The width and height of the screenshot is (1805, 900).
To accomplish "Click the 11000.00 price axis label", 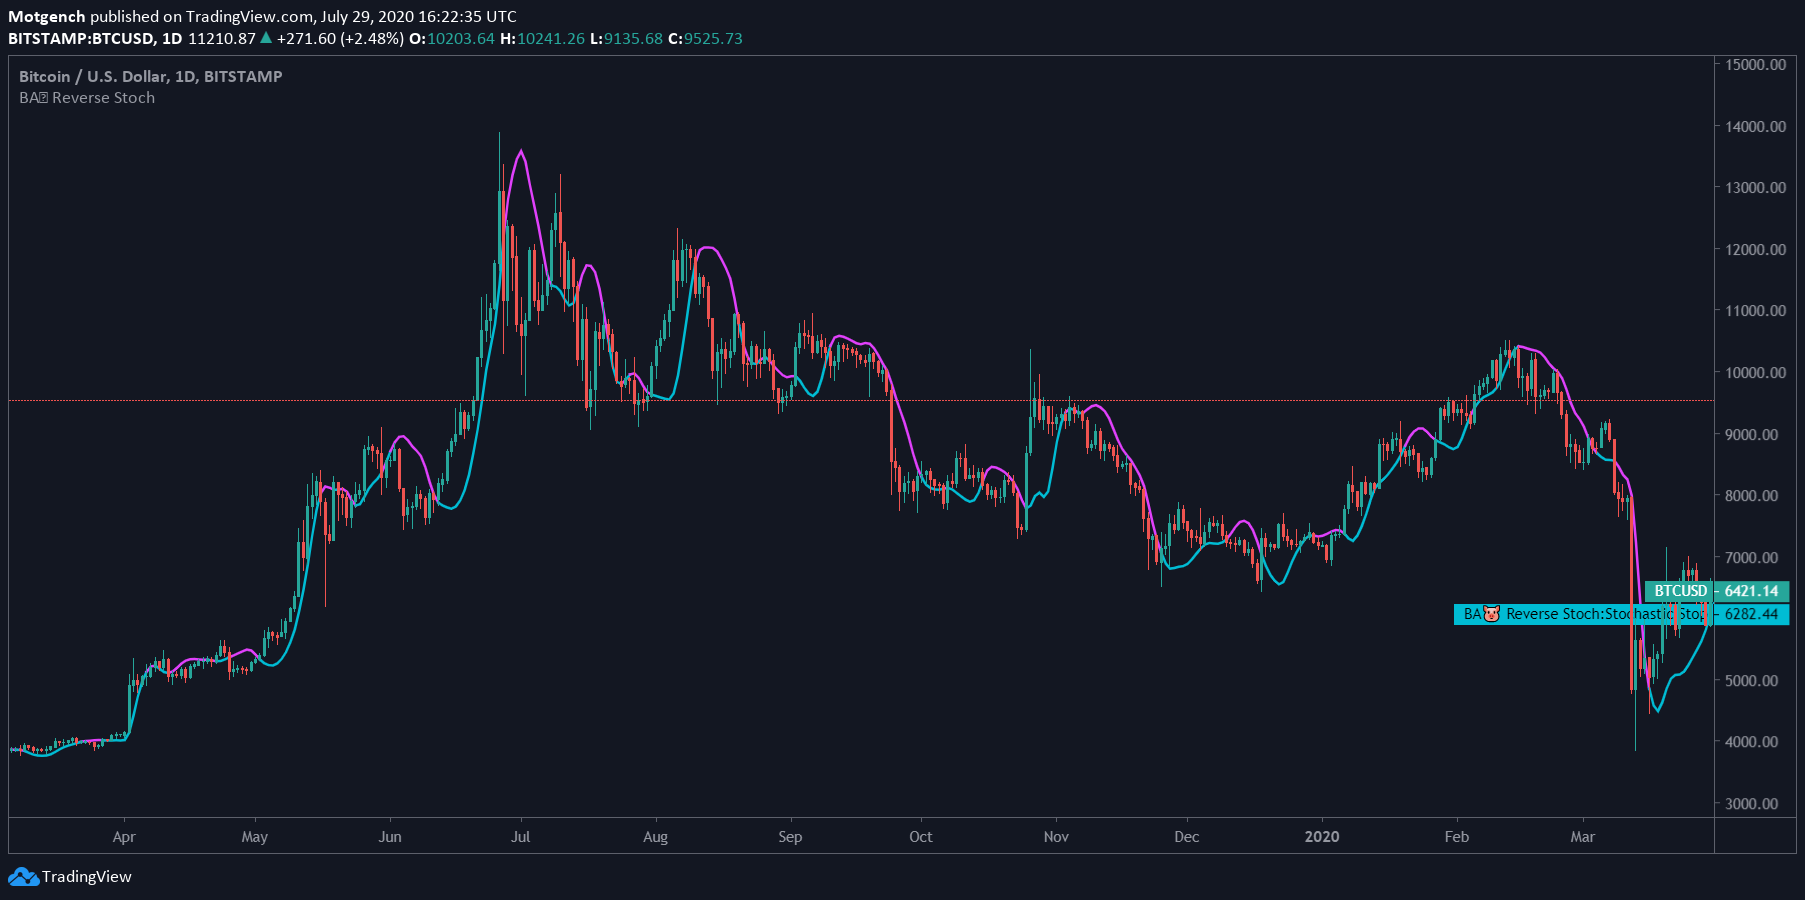I will 1755,311.
